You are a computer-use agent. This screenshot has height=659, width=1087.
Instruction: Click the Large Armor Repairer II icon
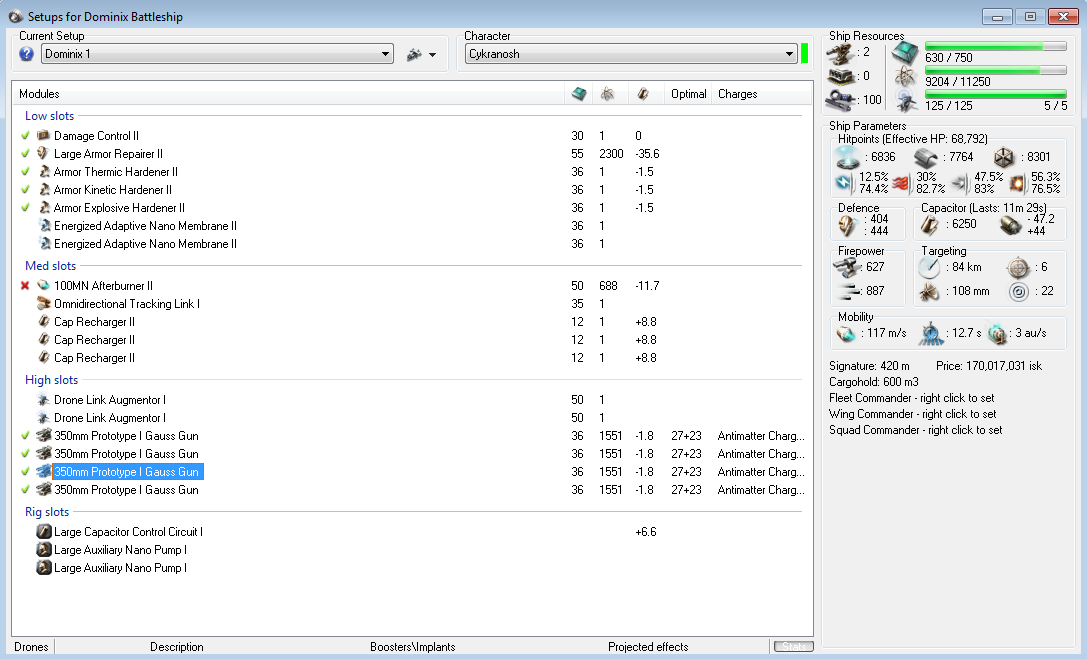(x=44, y=154)
